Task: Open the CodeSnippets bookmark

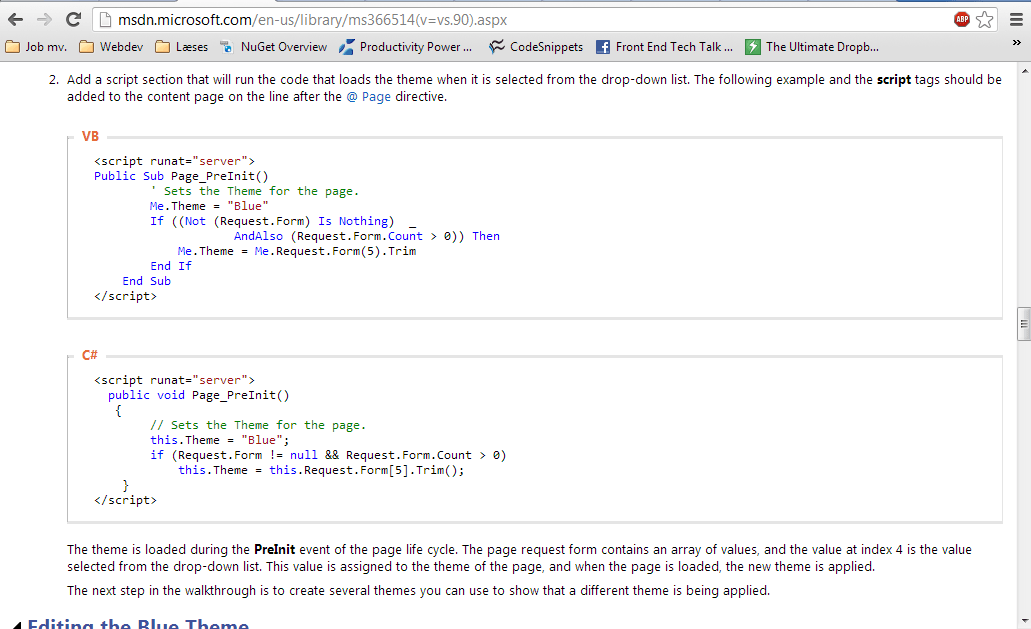Action: click(536, 47)
